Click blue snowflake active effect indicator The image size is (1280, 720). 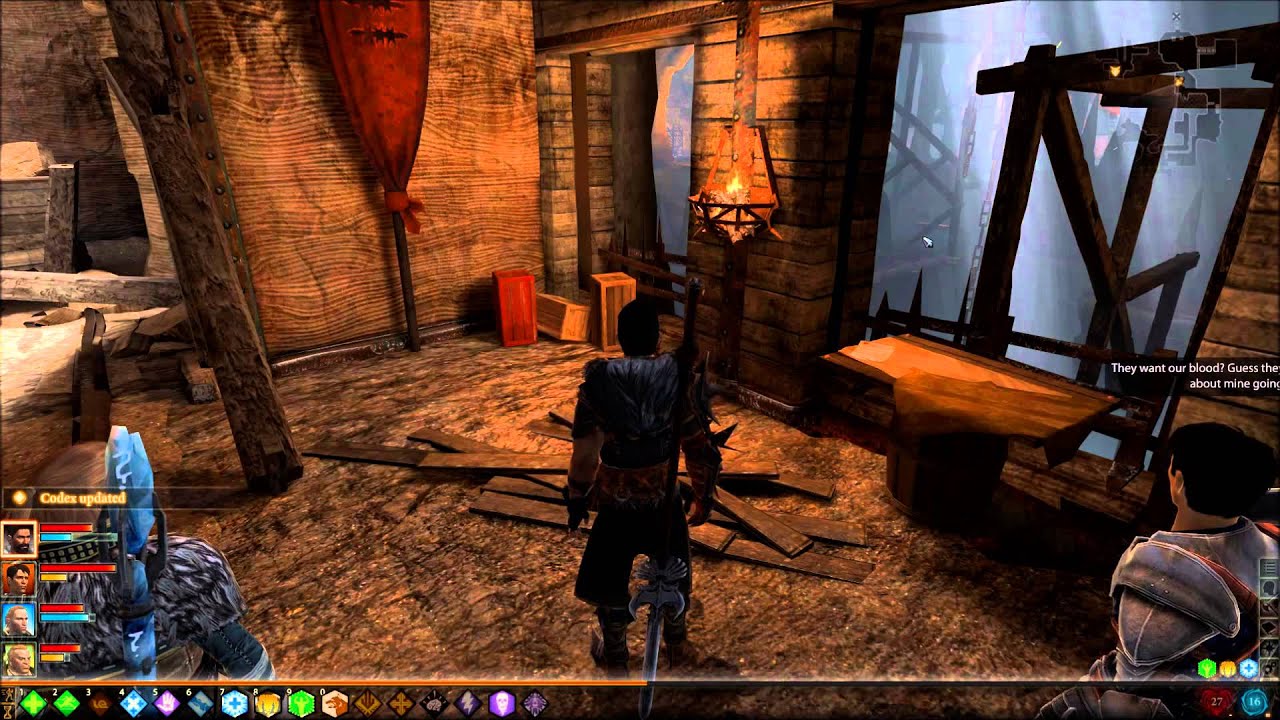(x=1249, y=669)
